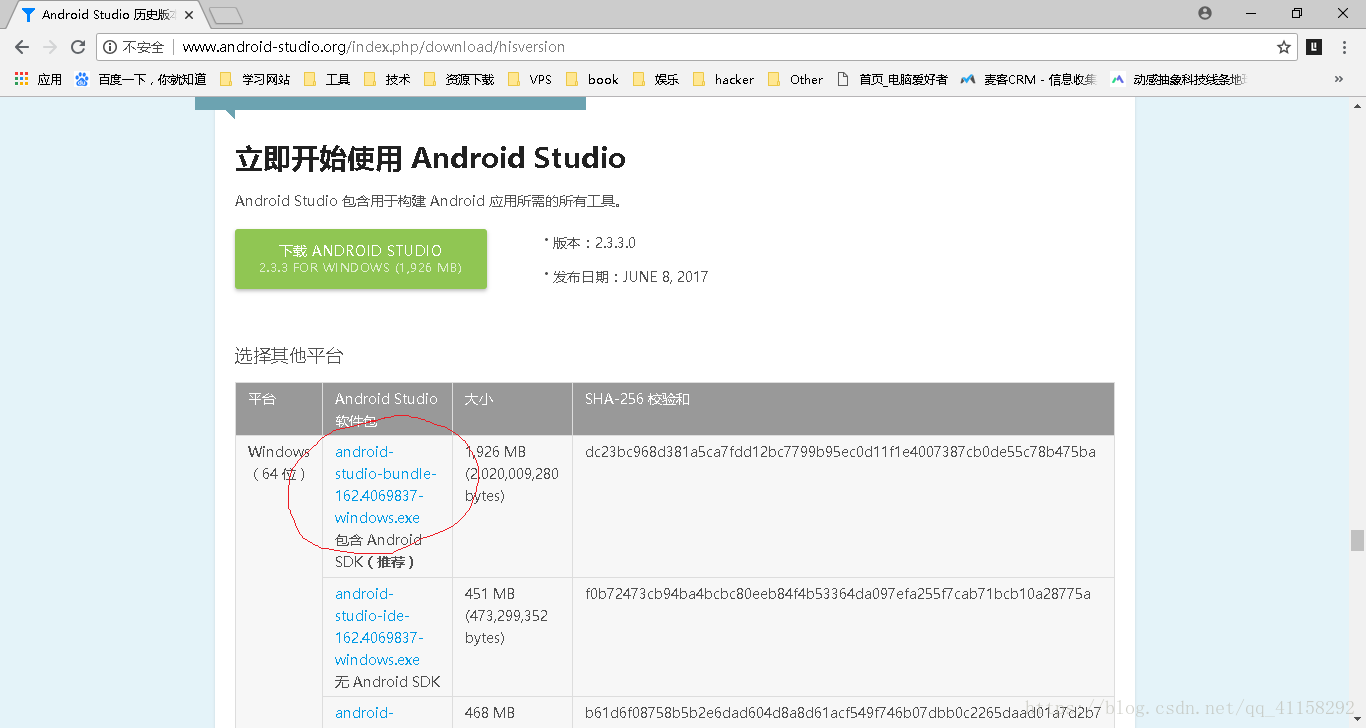This screenshot has height=728, width=1366.
Task: Click the 下载 ANDROID STUDIO green button
Action: coord(361,259)
